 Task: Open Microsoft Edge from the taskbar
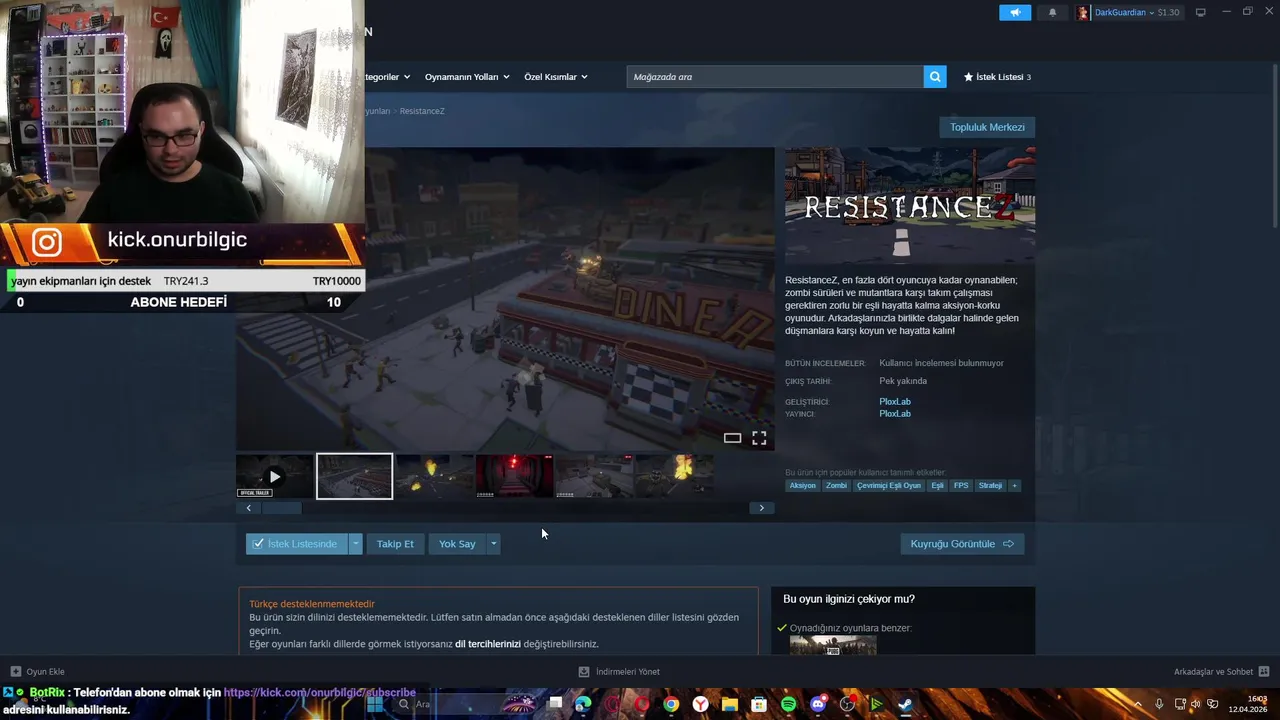point(583,704)
